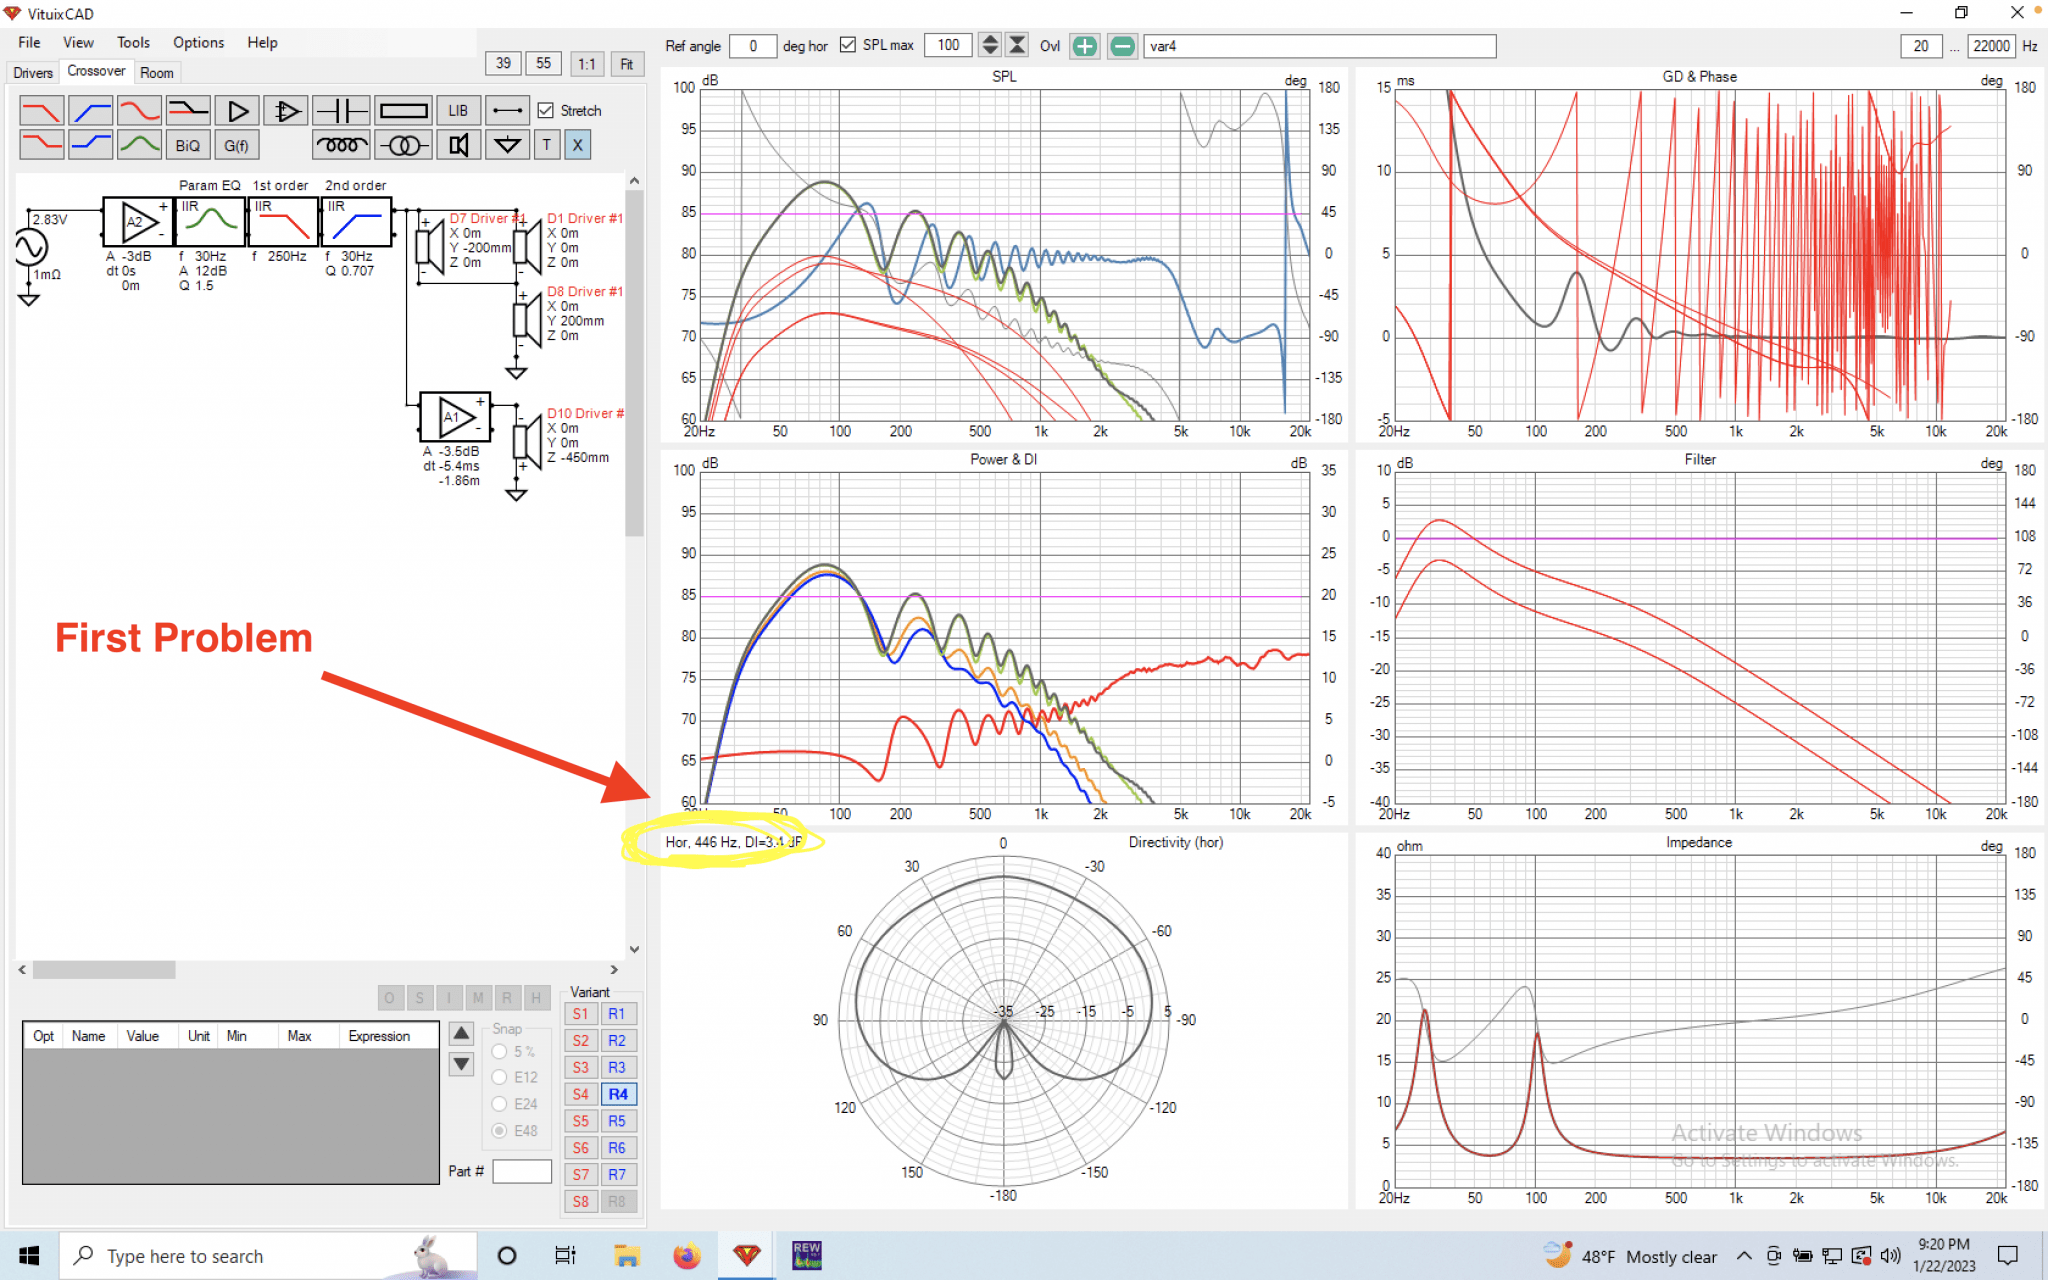Click the scroll-down arrow of schematic scrollbar

click(x=634, y=949)
